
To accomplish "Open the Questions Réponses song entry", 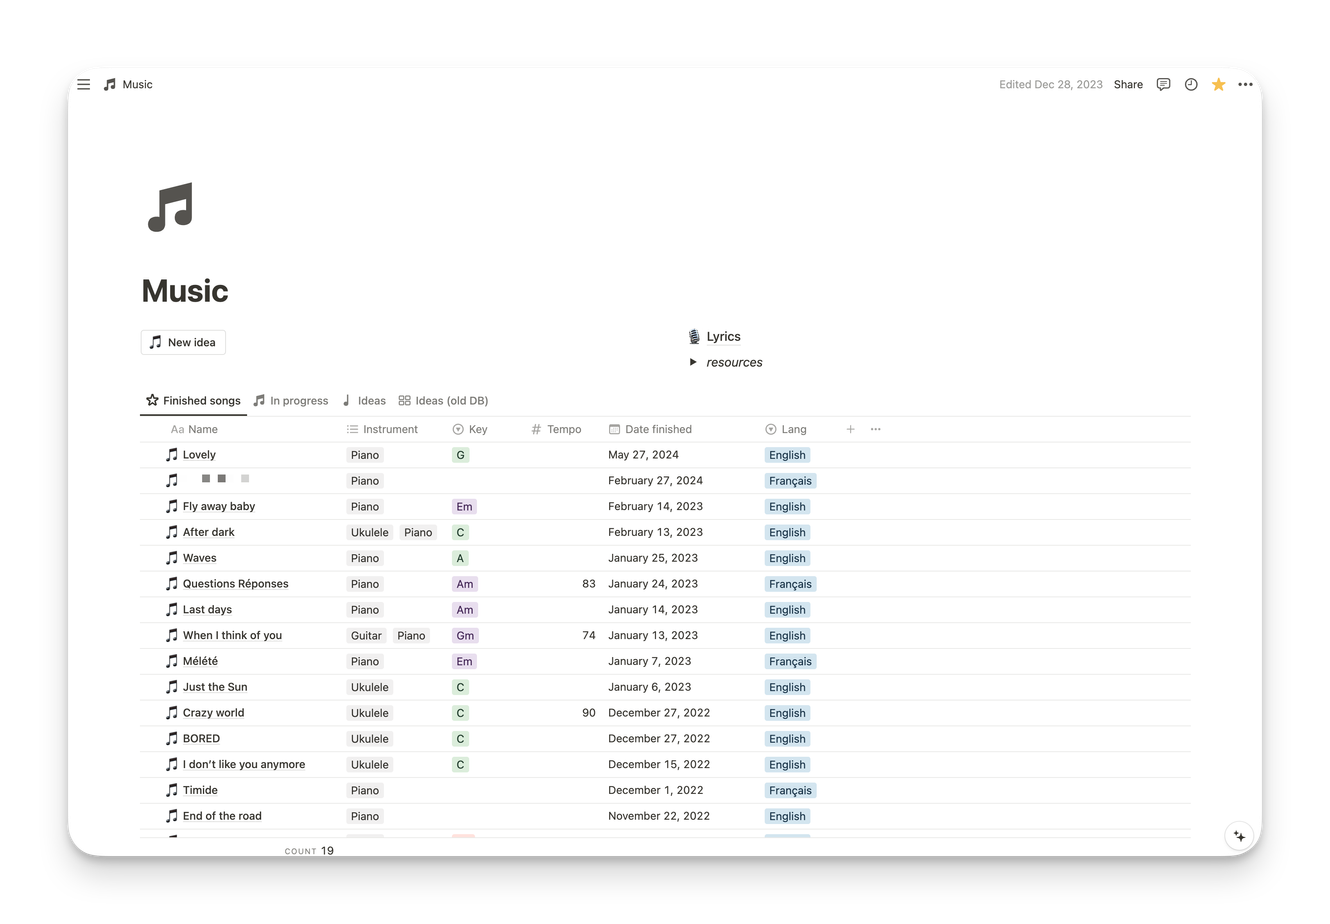I will 235,584.
